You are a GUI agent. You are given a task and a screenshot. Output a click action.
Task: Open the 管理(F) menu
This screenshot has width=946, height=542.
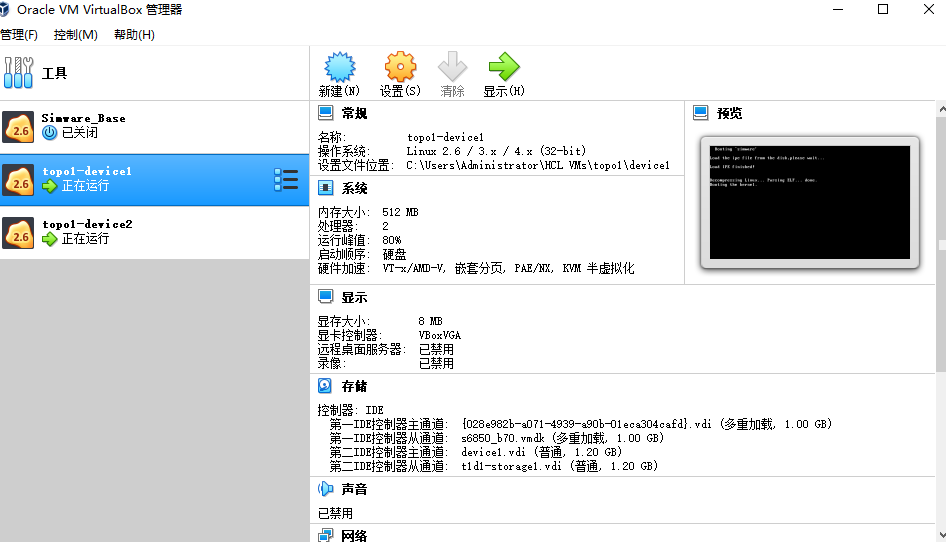point(19,35)
